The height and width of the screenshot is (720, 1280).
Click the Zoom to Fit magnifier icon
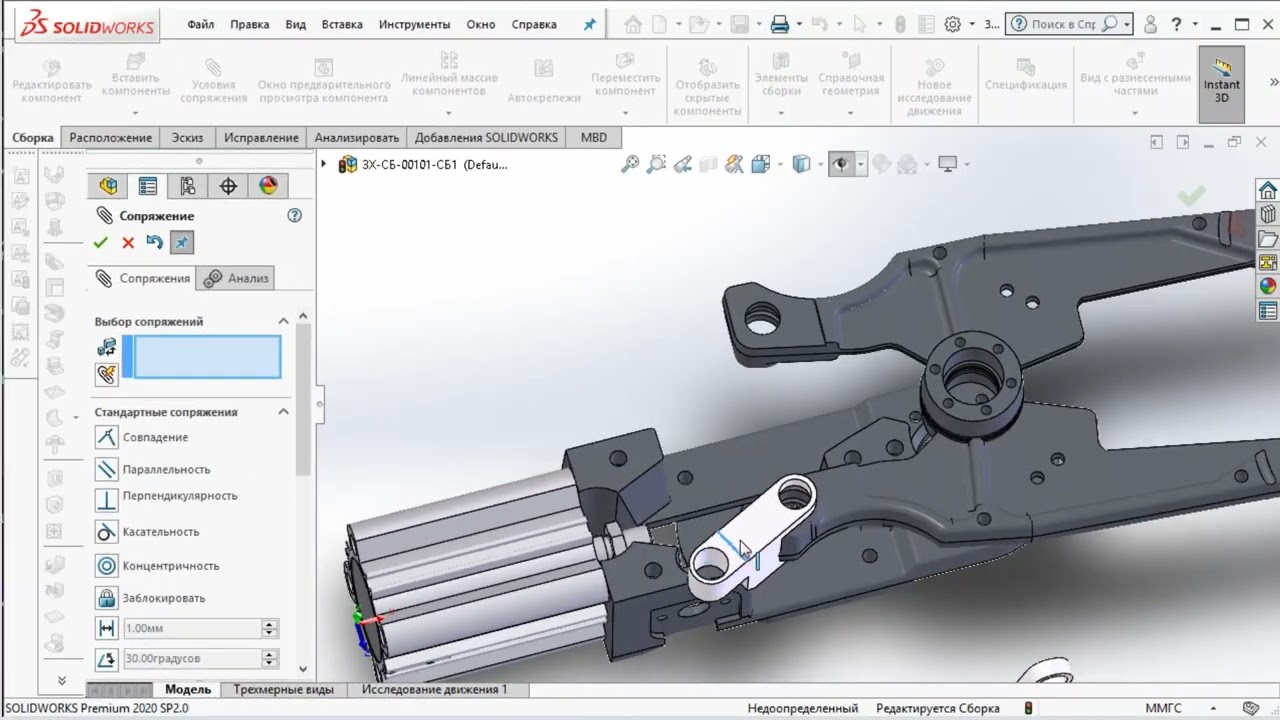click(x=630, y=164)
